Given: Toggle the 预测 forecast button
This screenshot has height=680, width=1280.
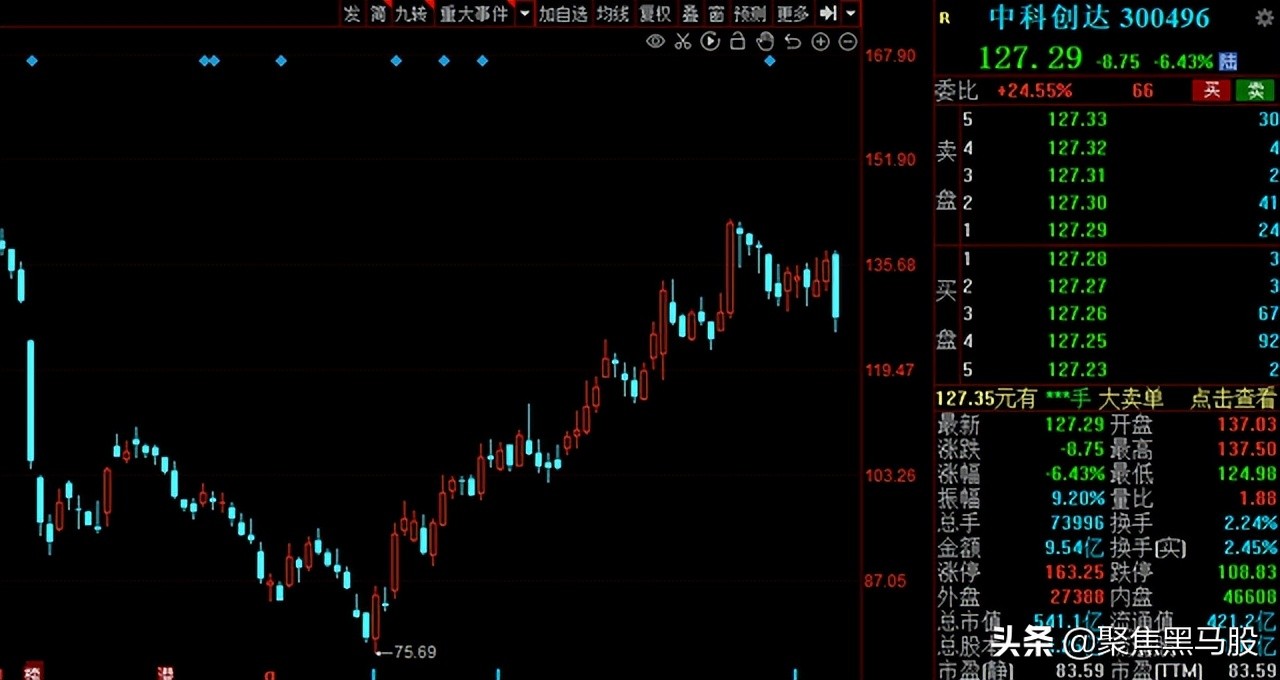Looking at the screenshot, I should [x=750, y=13].
